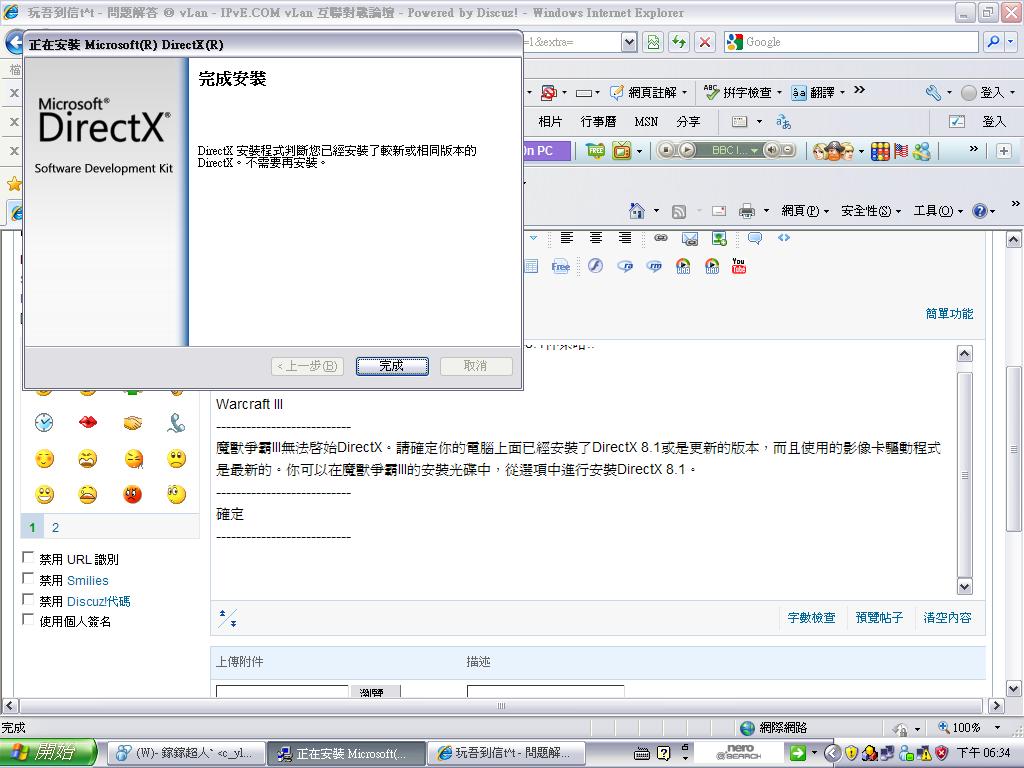The width and height of the screenshot is (1024, 768).
Task: Open the 相片 menu item
Action: 550,121
